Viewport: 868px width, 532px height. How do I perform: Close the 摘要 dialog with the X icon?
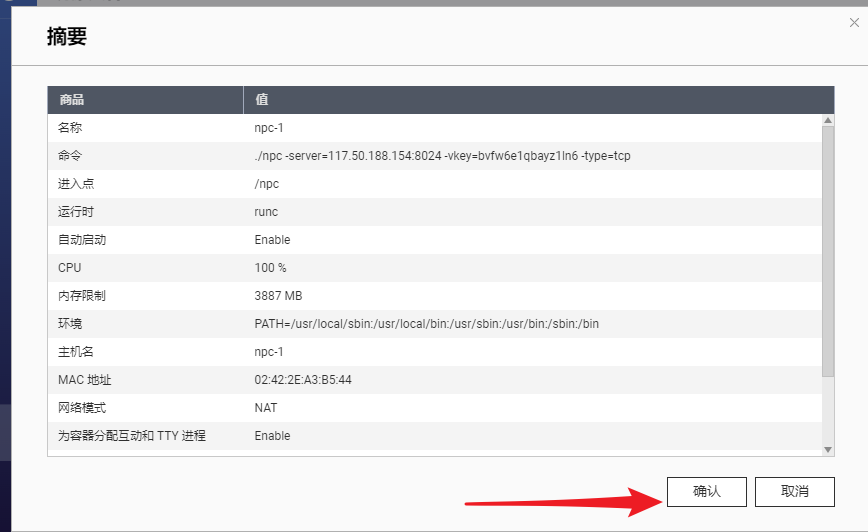(852, 22)
